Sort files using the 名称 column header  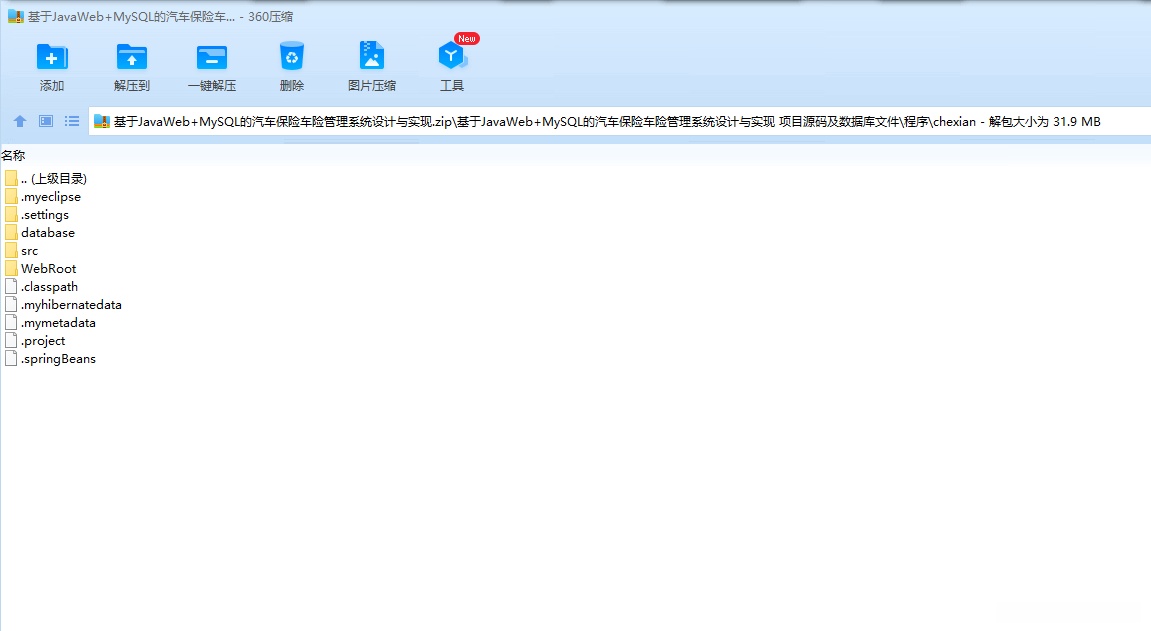pos(14,155)
